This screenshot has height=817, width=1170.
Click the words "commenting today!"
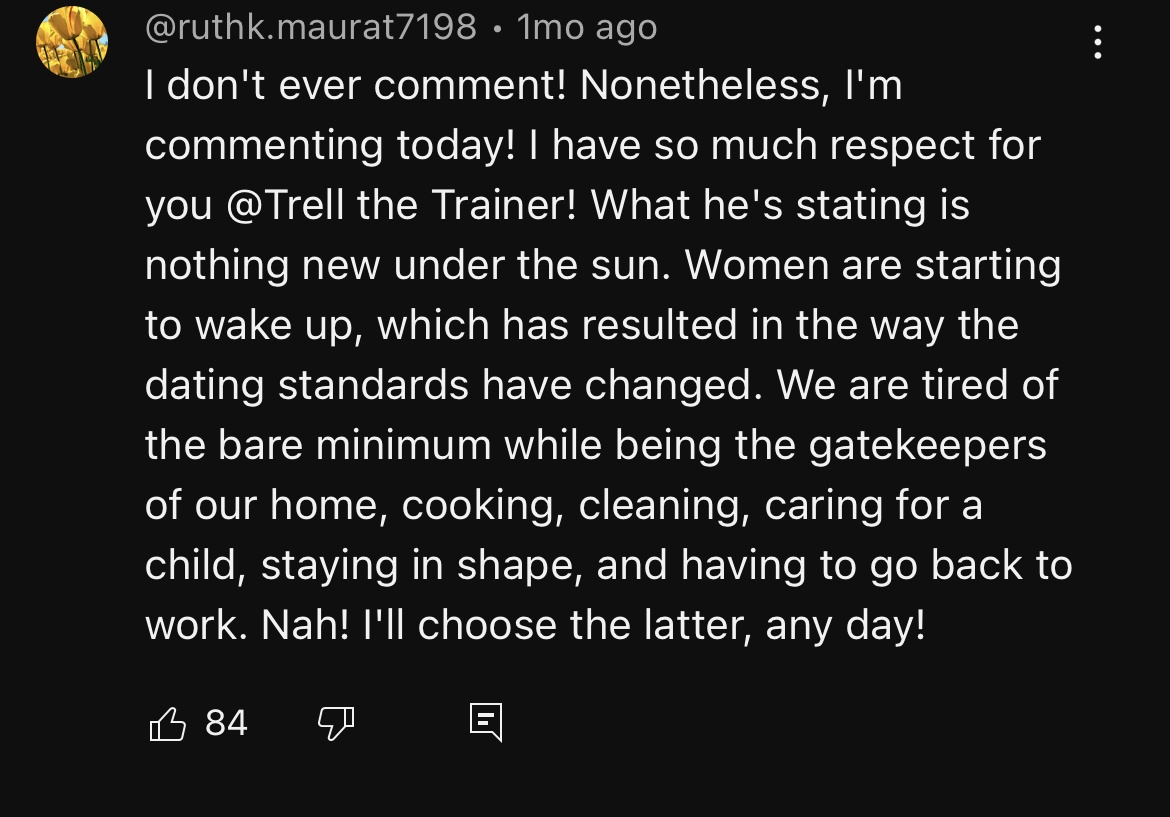(x=330, y=146)
